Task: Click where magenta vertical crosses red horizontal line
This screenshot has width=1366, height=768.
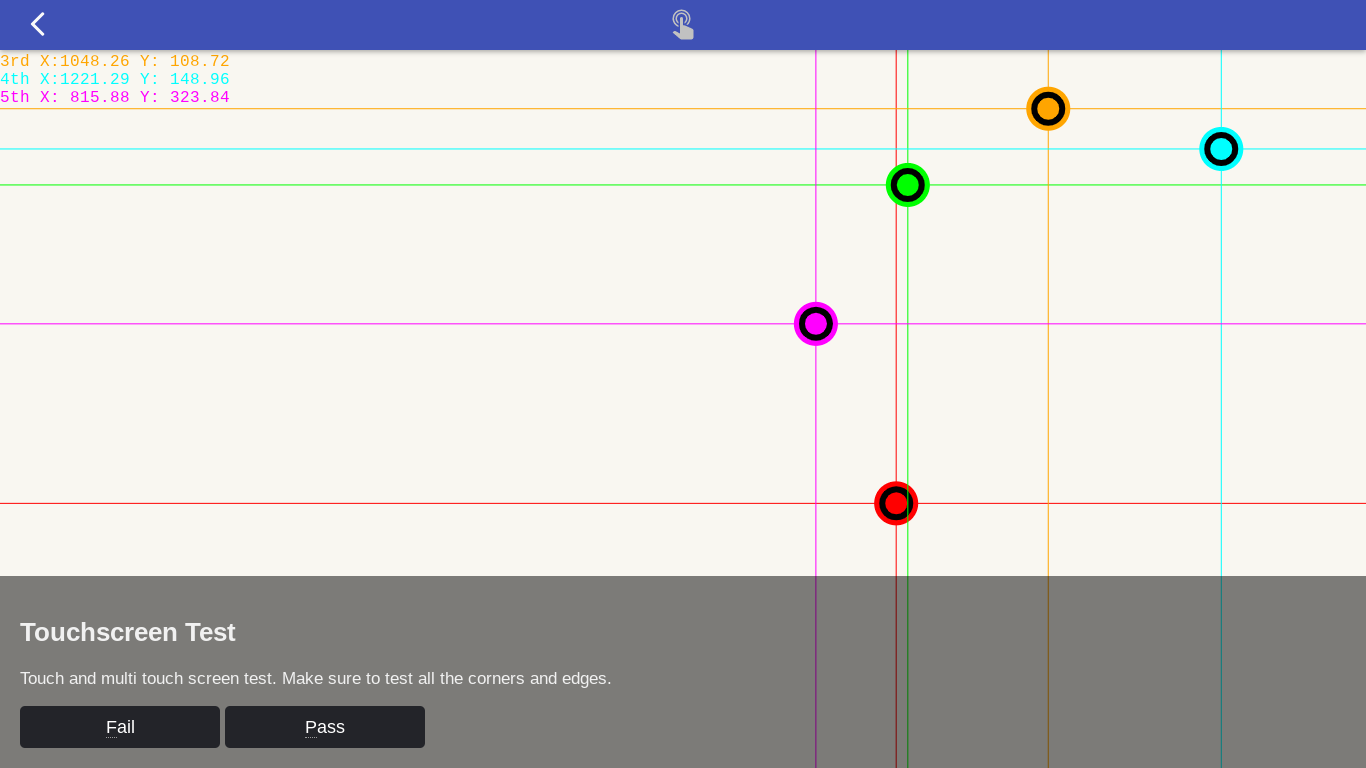Action: click(816, 503)
